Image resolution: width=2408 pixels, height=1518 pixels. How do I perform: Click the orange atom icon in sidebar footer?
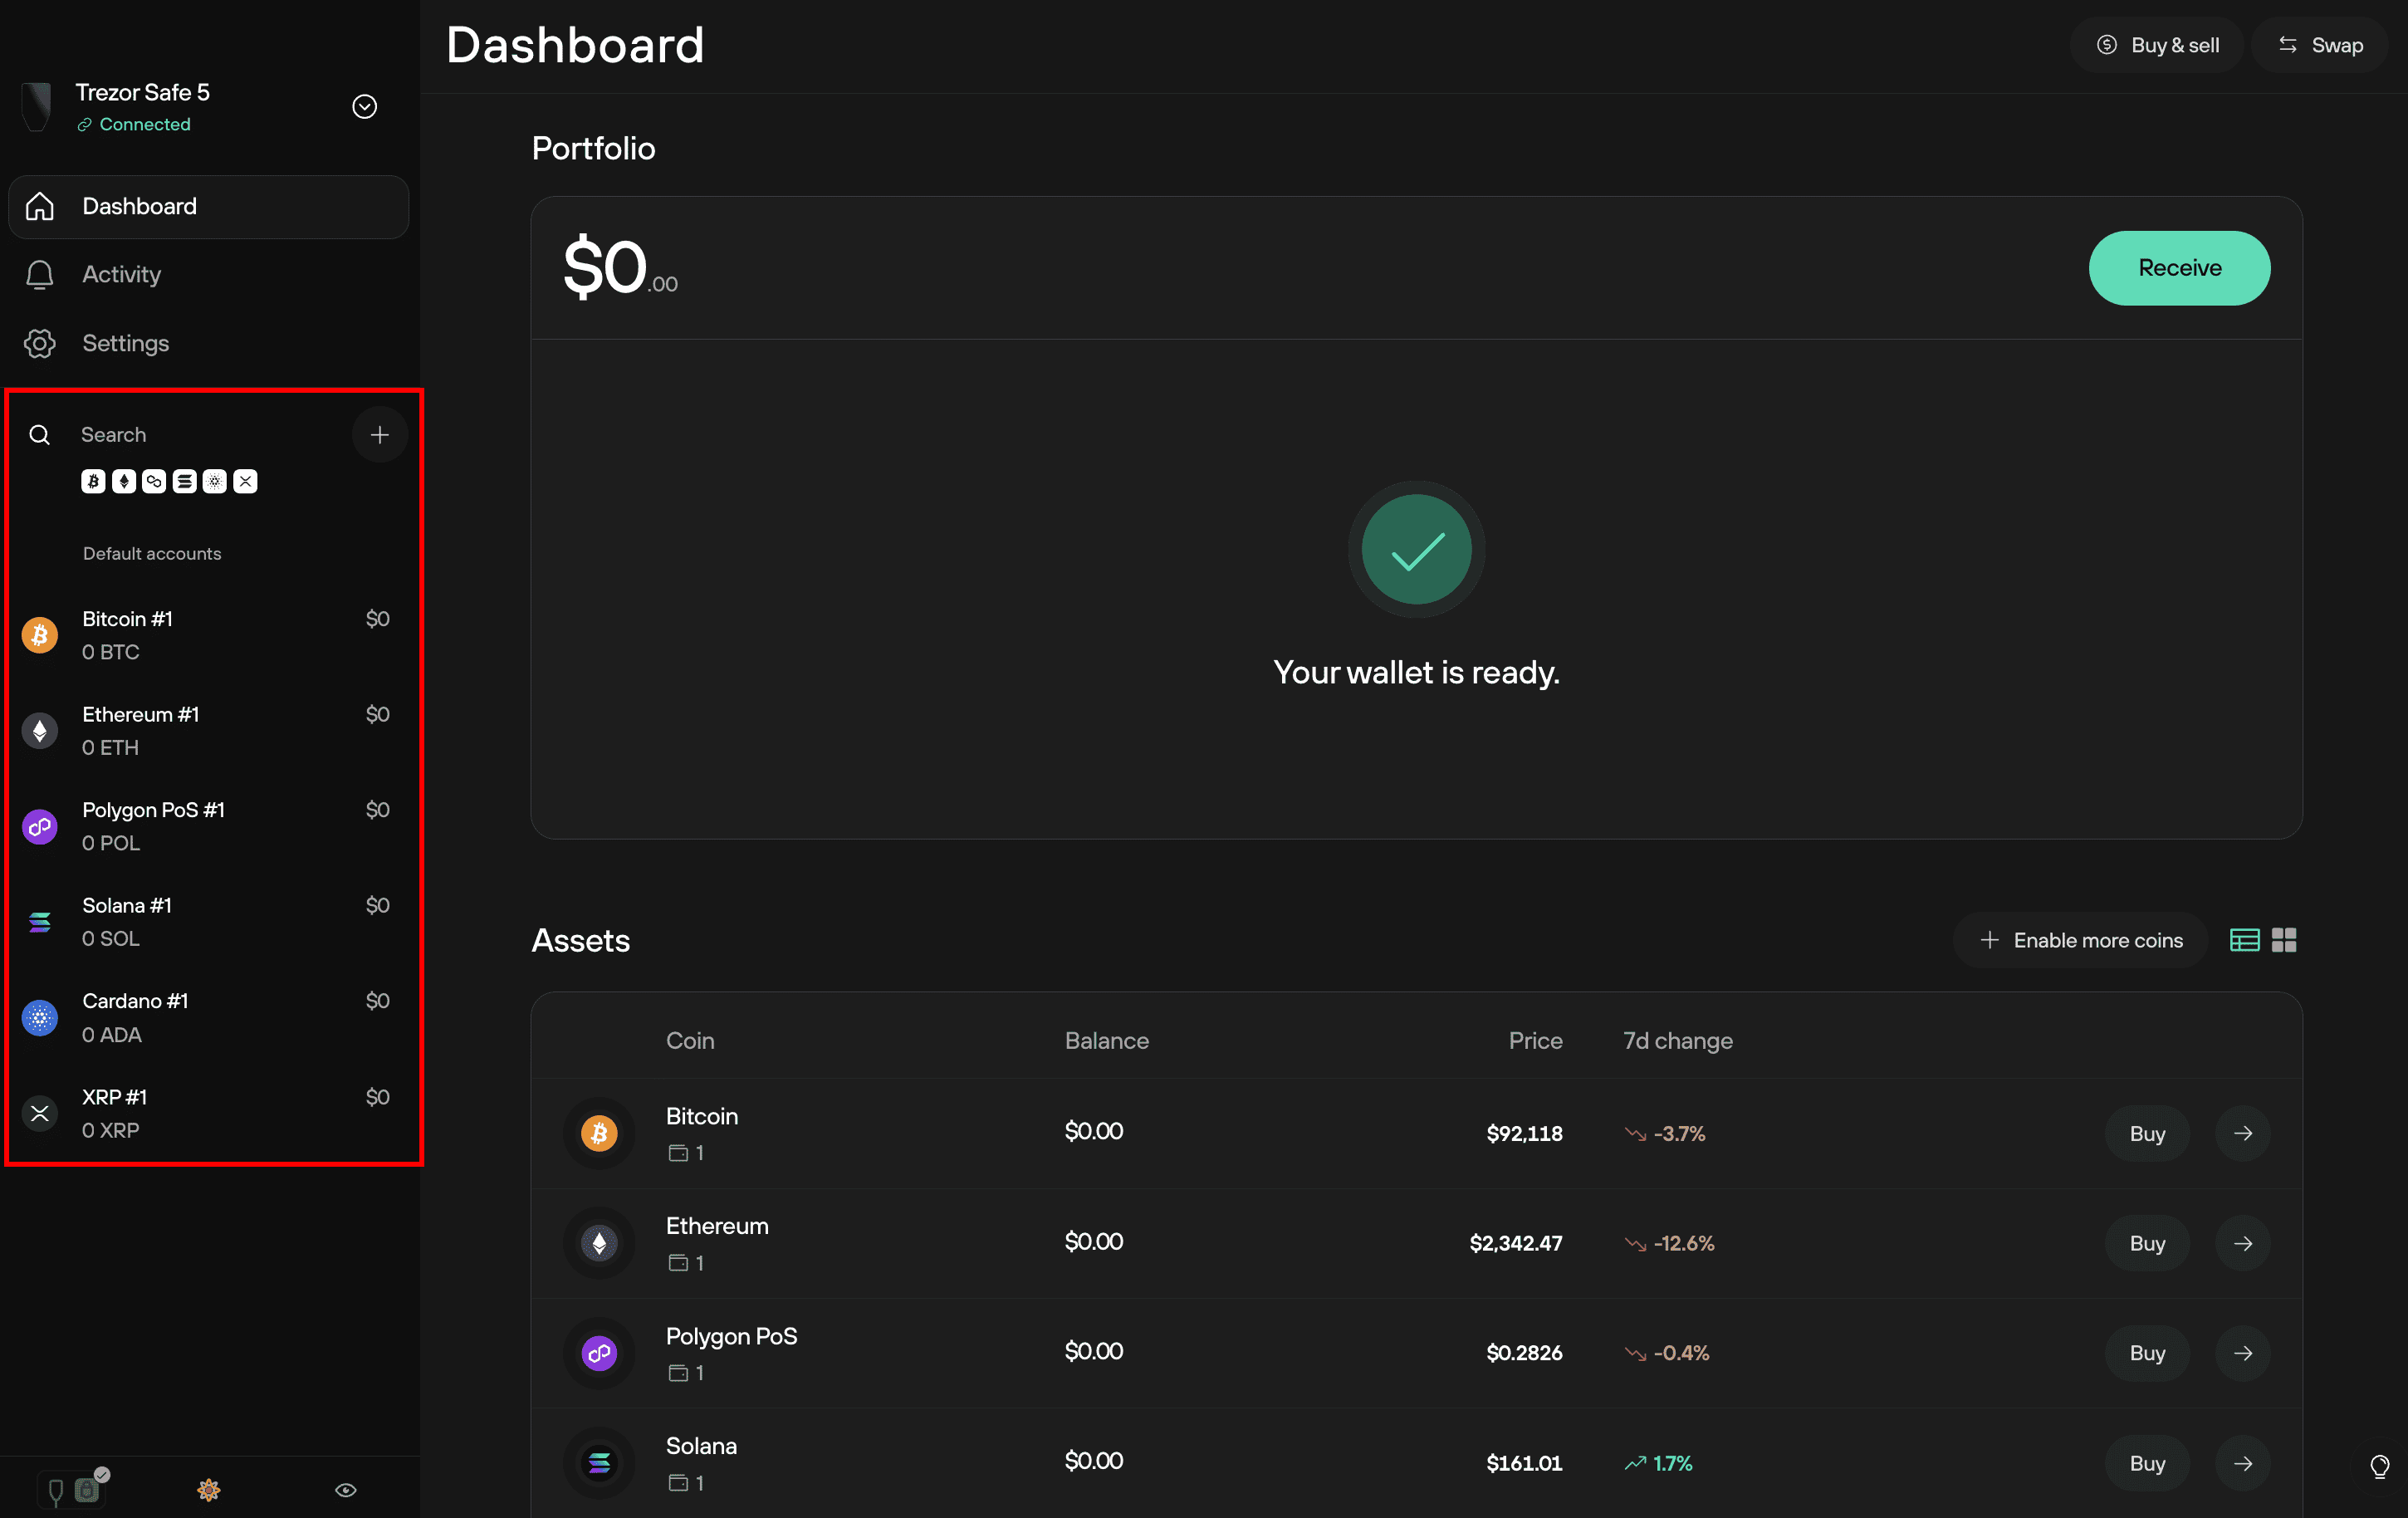coord(208,1490)
